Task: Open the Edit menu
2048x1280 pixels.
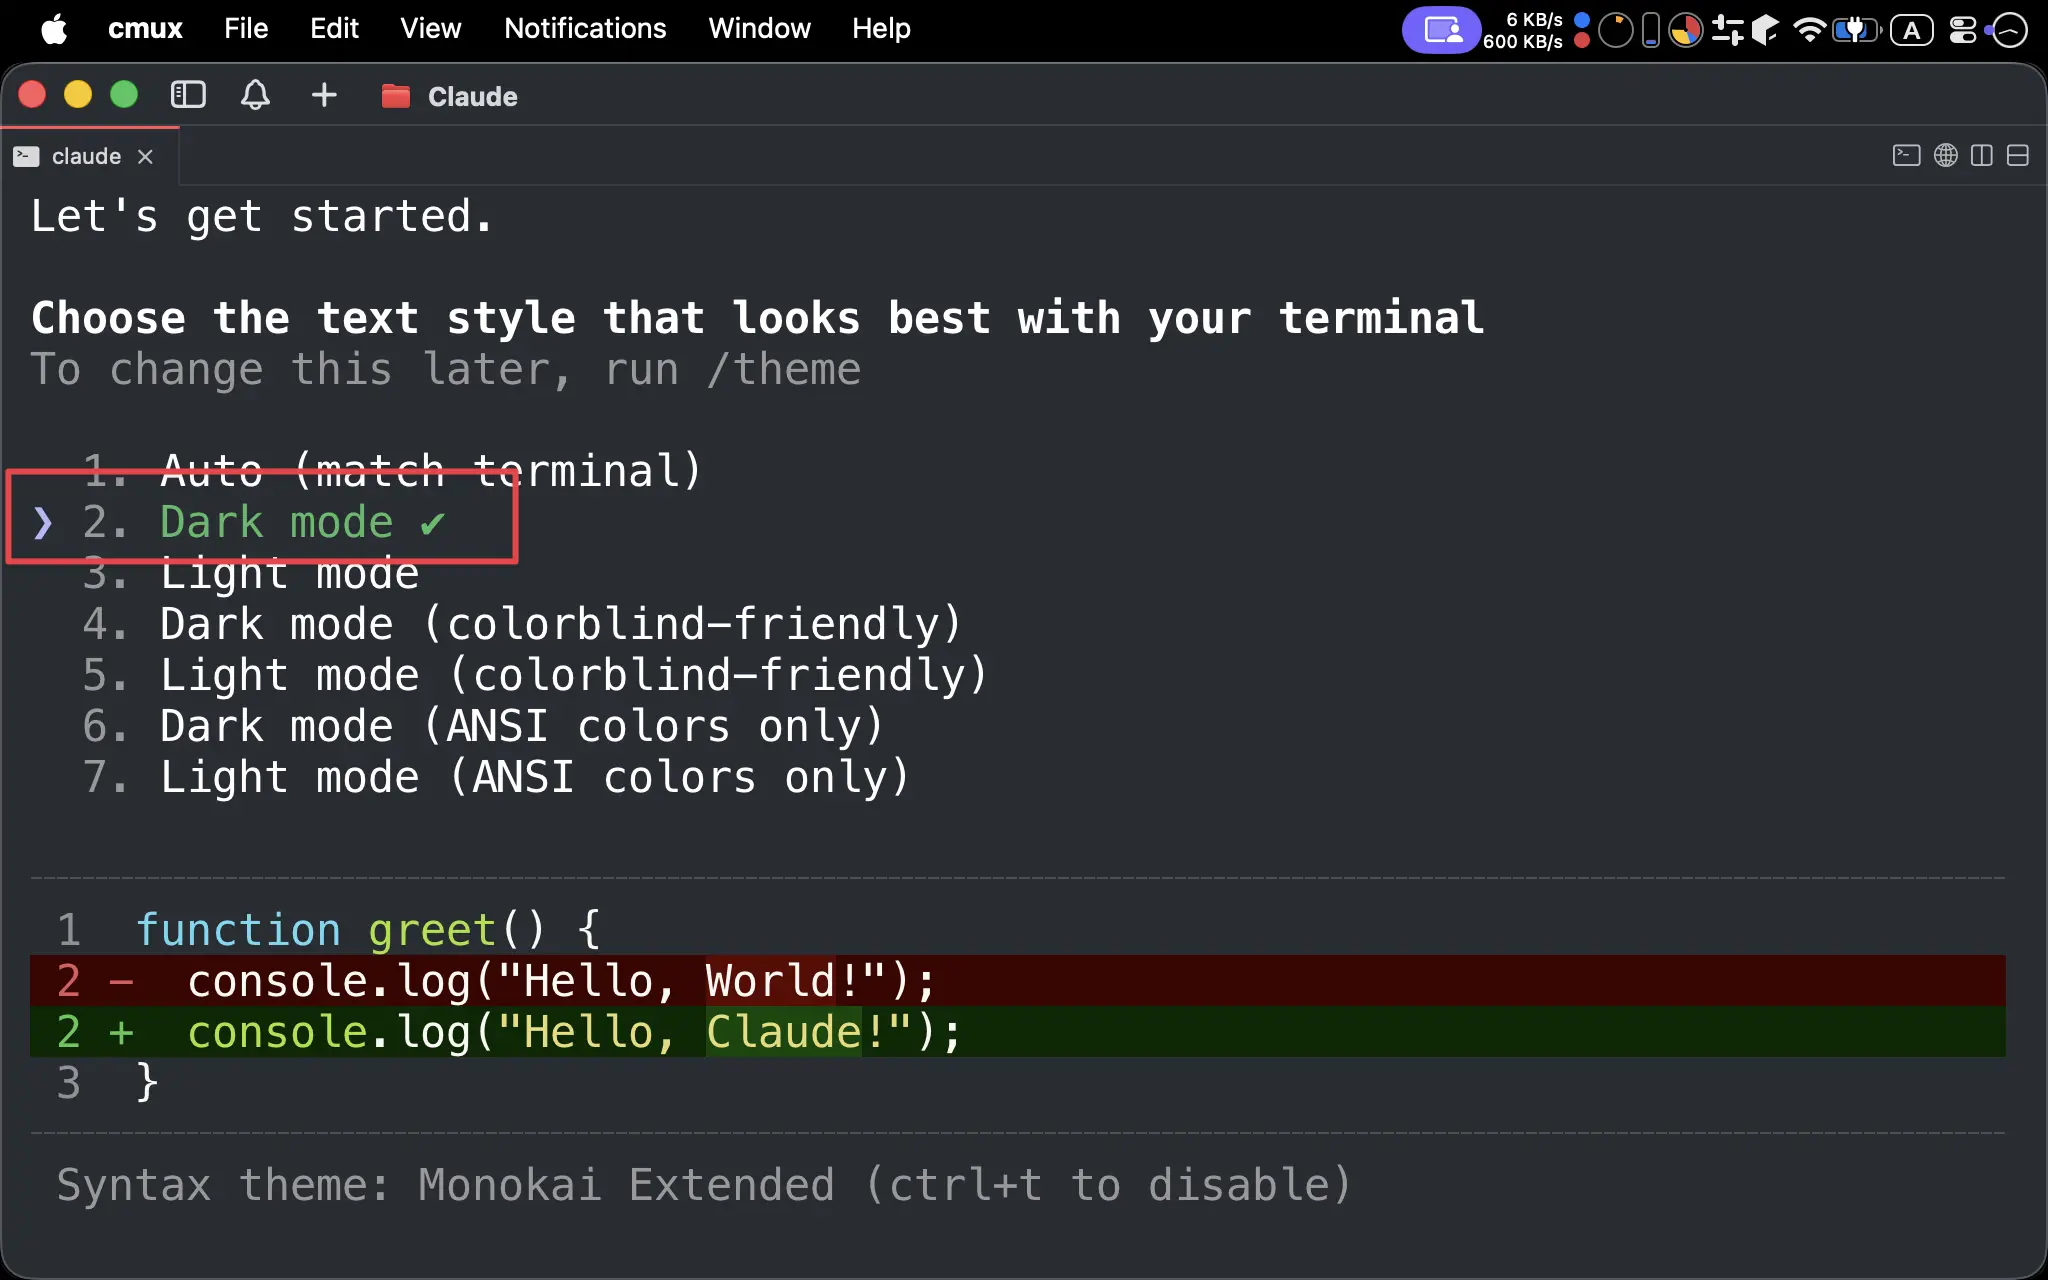Action: click(334, 29)
